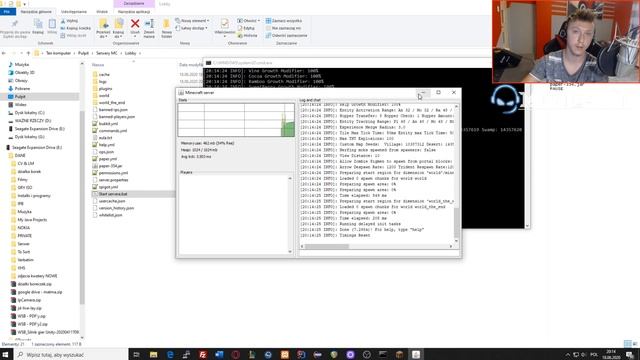Click the Cut (Wytnij) scissors item
Image resolution: width=640 pixels, height=360 pixels.
[x=69, y=21]
